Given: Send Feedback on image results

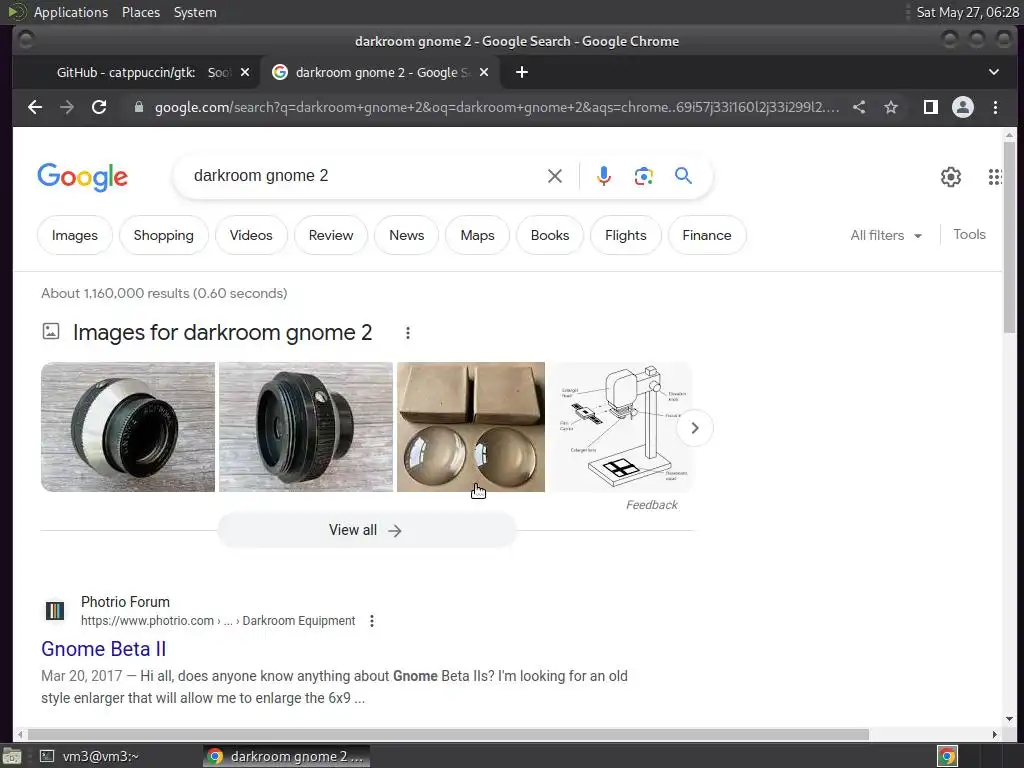Looking at the screenshot, I should (651, 505).
